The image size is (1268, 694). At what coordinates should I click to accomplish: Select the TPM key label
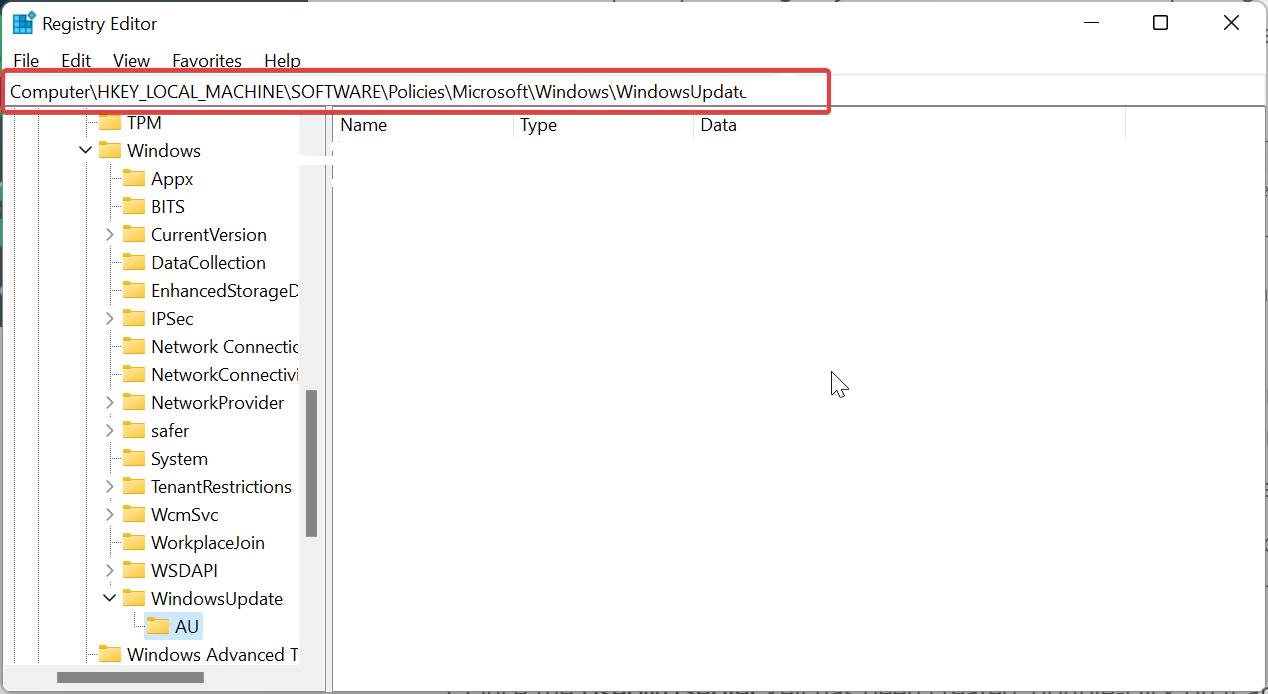[x=144, y=123]
